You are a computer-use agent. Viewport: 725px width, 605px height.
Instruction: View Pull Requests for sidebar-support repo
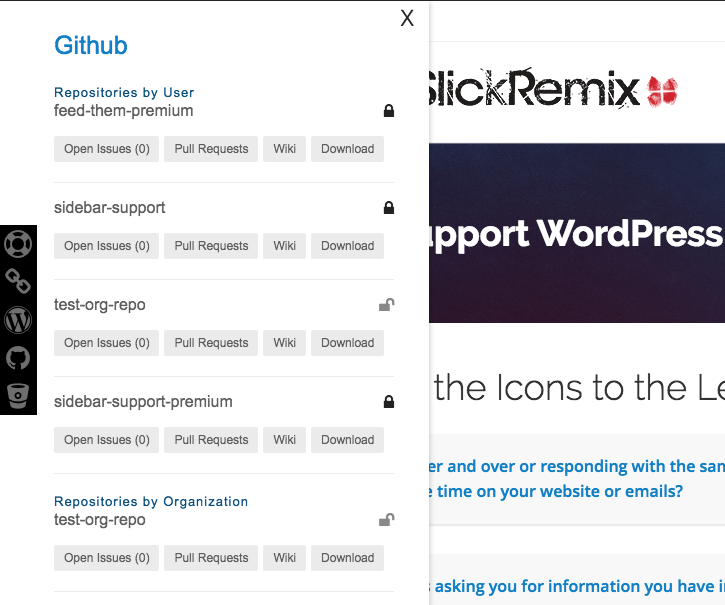[211, 246]
